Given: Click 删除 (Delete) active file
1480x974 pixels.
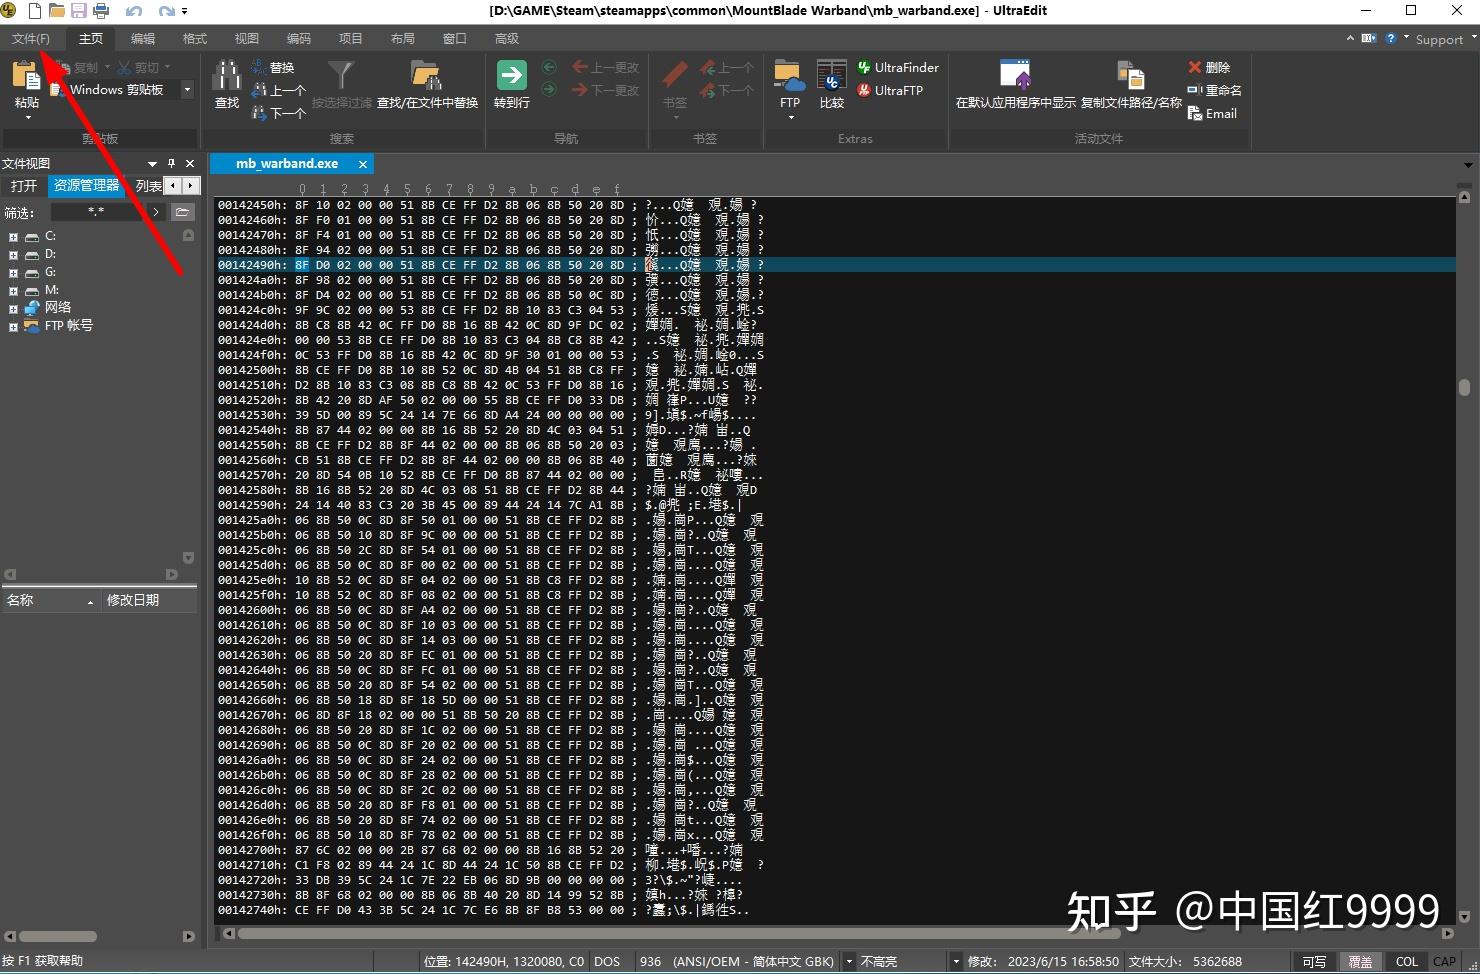Looking at the screenshot, I should 1209,67.
